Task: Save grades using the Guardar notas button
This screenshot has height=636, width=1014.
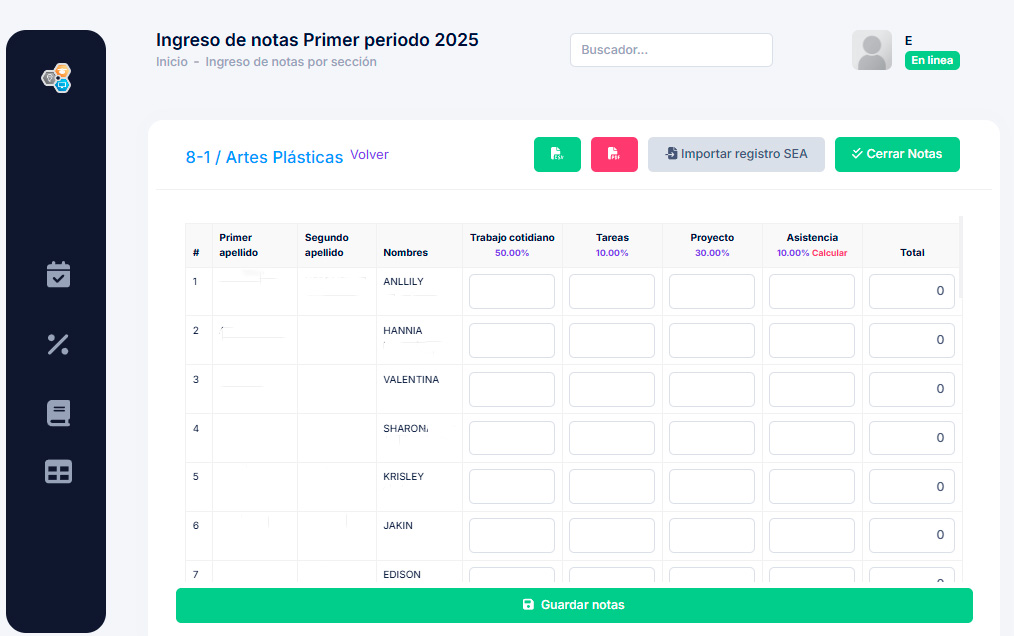Action: (x=573, y=605)
